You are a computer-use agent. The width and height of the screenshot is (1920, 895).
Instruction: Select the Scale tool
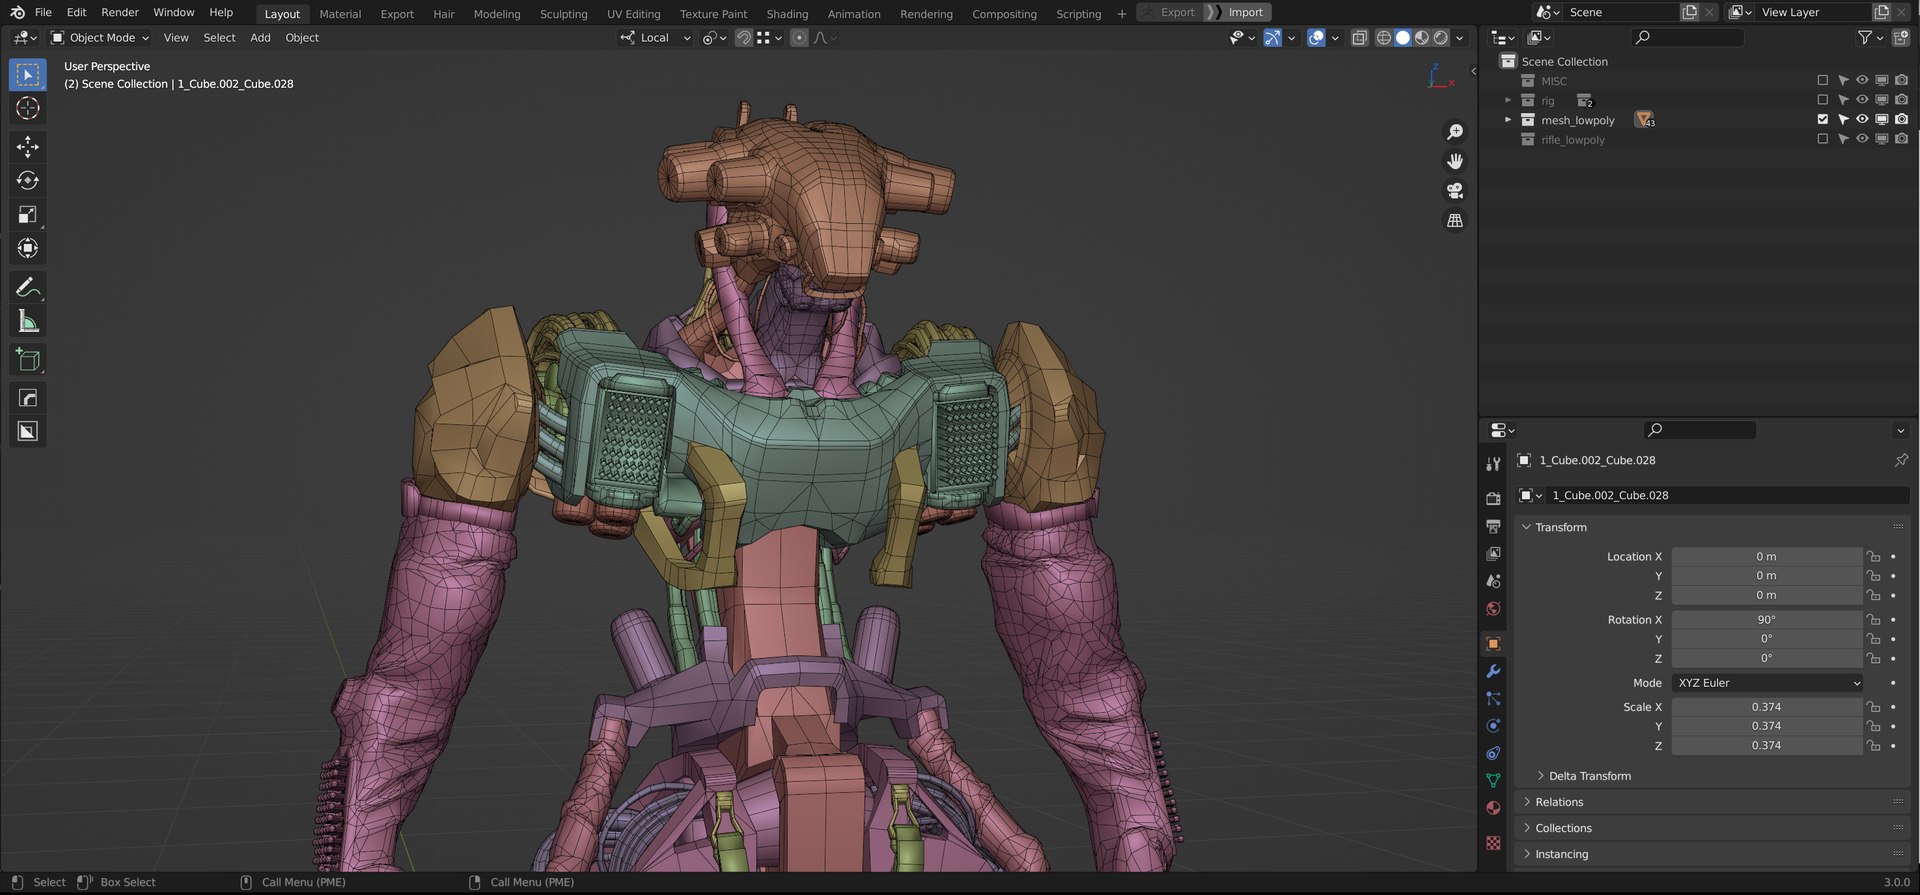[x=28, y=214]
